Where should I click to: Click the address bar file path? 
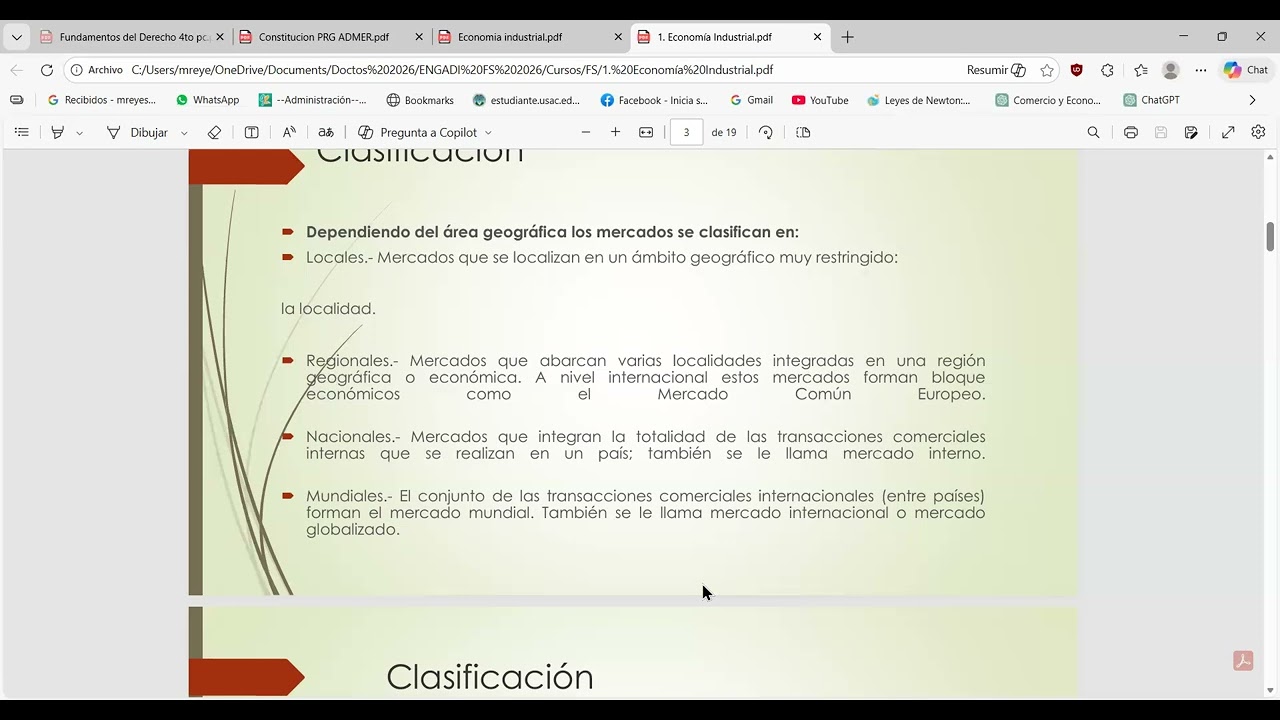pyautogui.click(x=452, y=70)
